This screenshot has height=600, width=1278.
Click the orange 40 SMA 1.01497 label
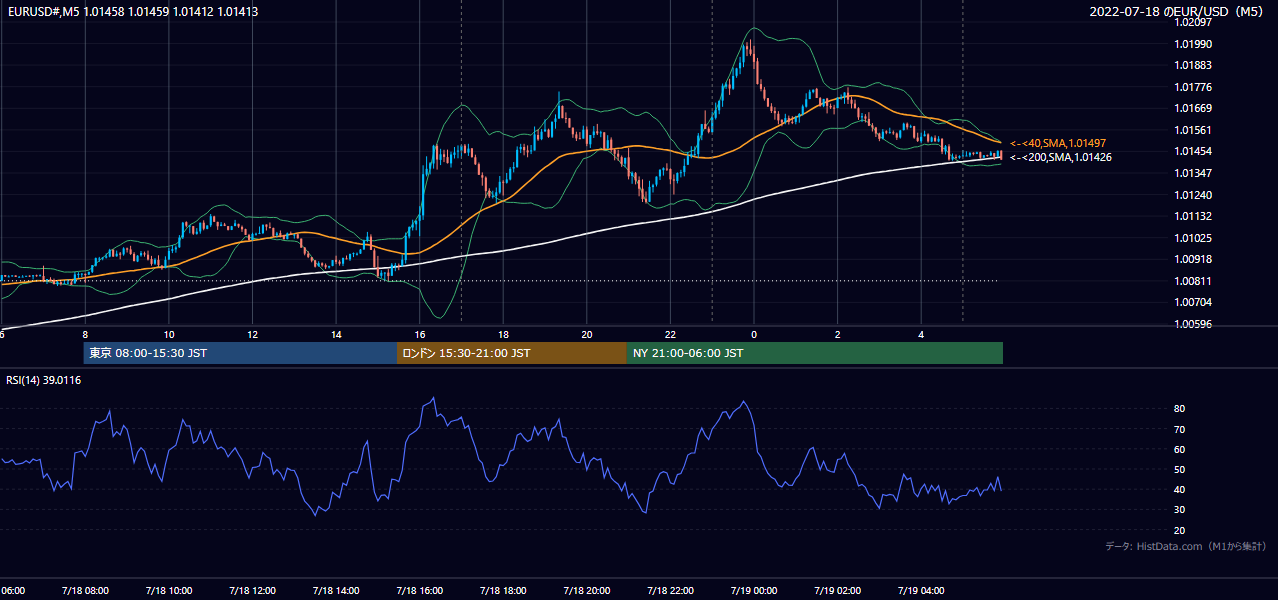(x=1057, y=144)
